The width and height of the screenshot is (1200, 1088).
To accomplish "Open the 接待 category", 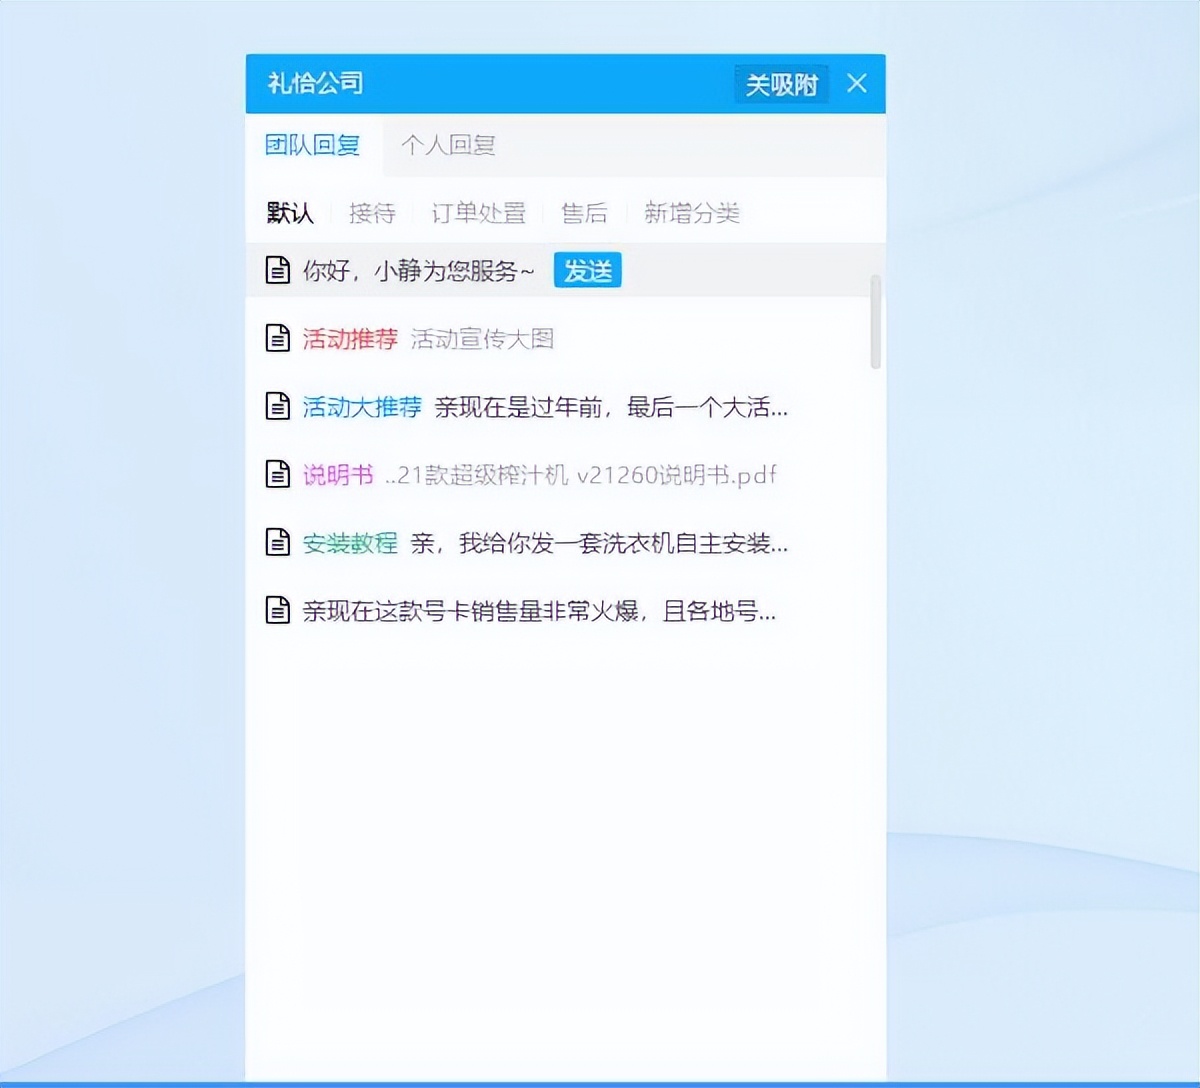I will click(372, 212).
